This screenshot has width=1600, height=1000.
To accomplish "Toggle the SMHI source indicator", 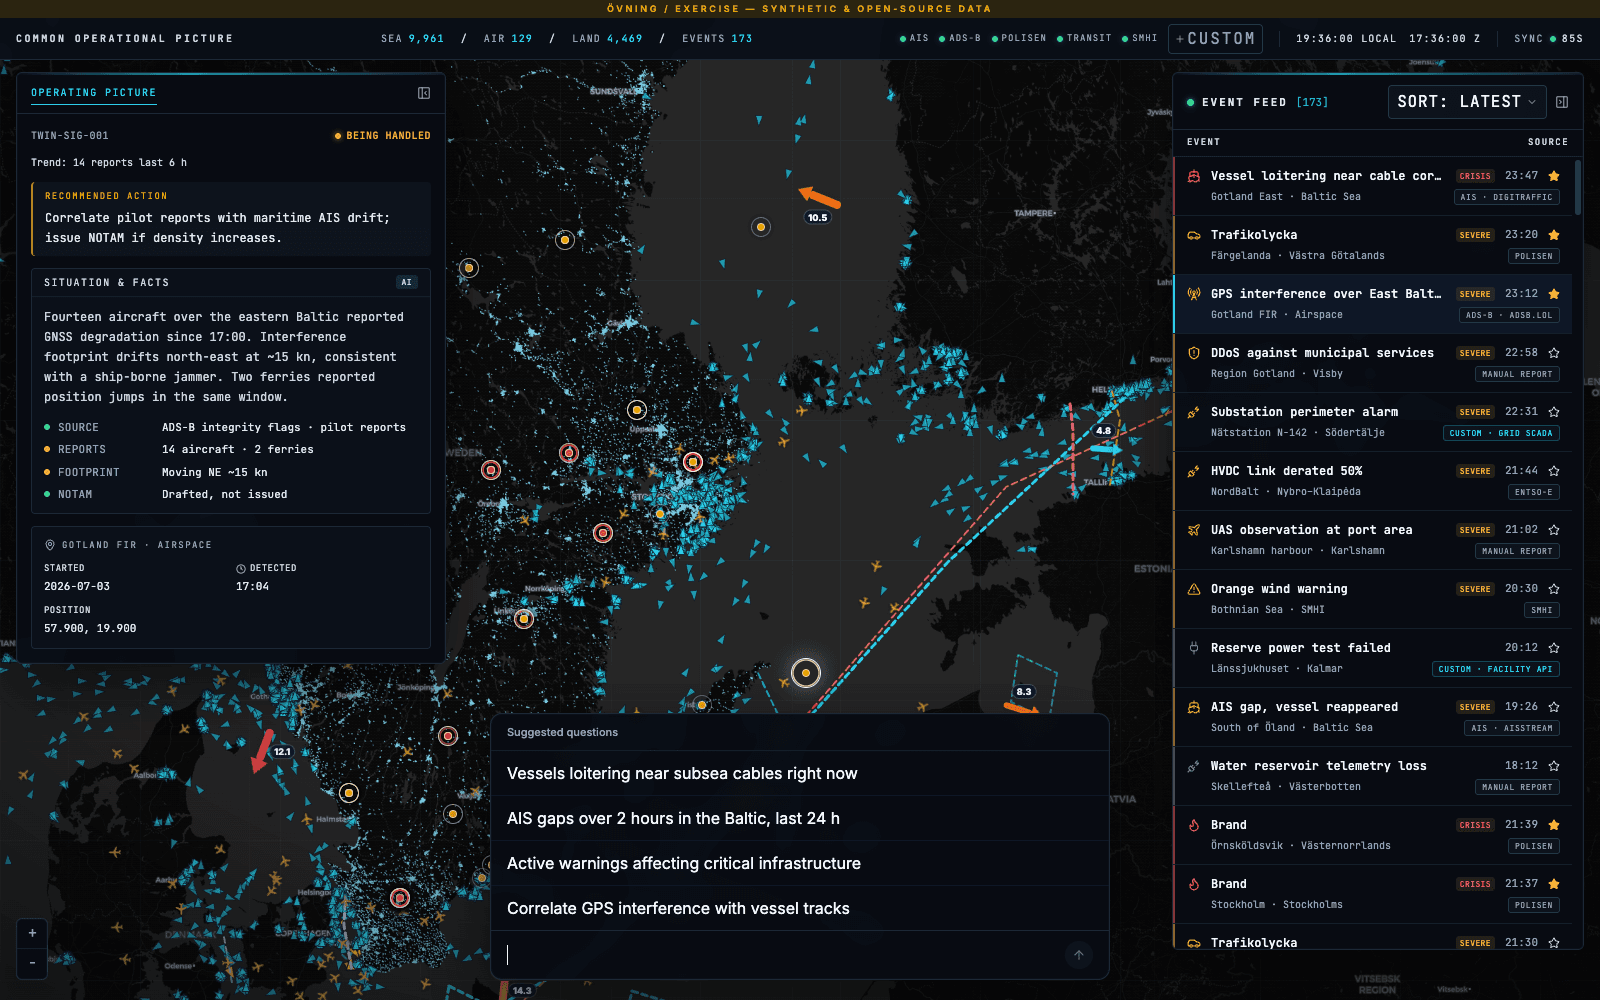I will point(1139,39).
